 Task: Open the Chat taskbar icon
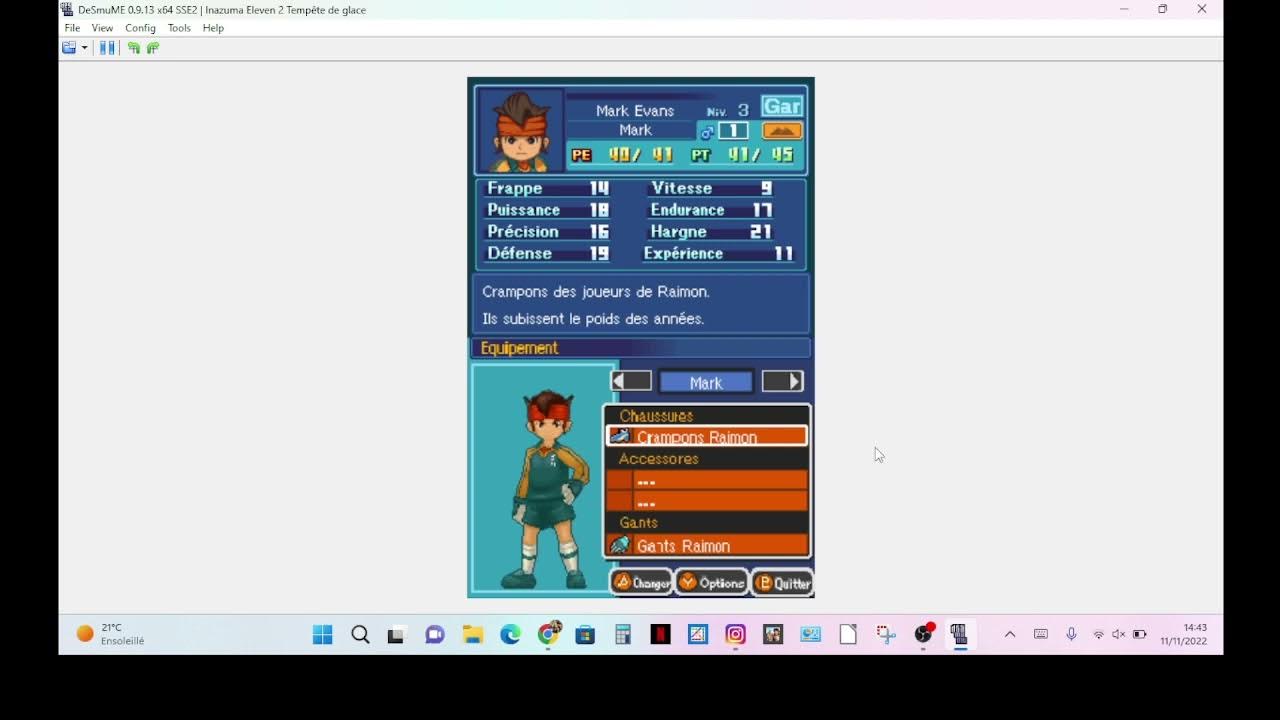435,634
